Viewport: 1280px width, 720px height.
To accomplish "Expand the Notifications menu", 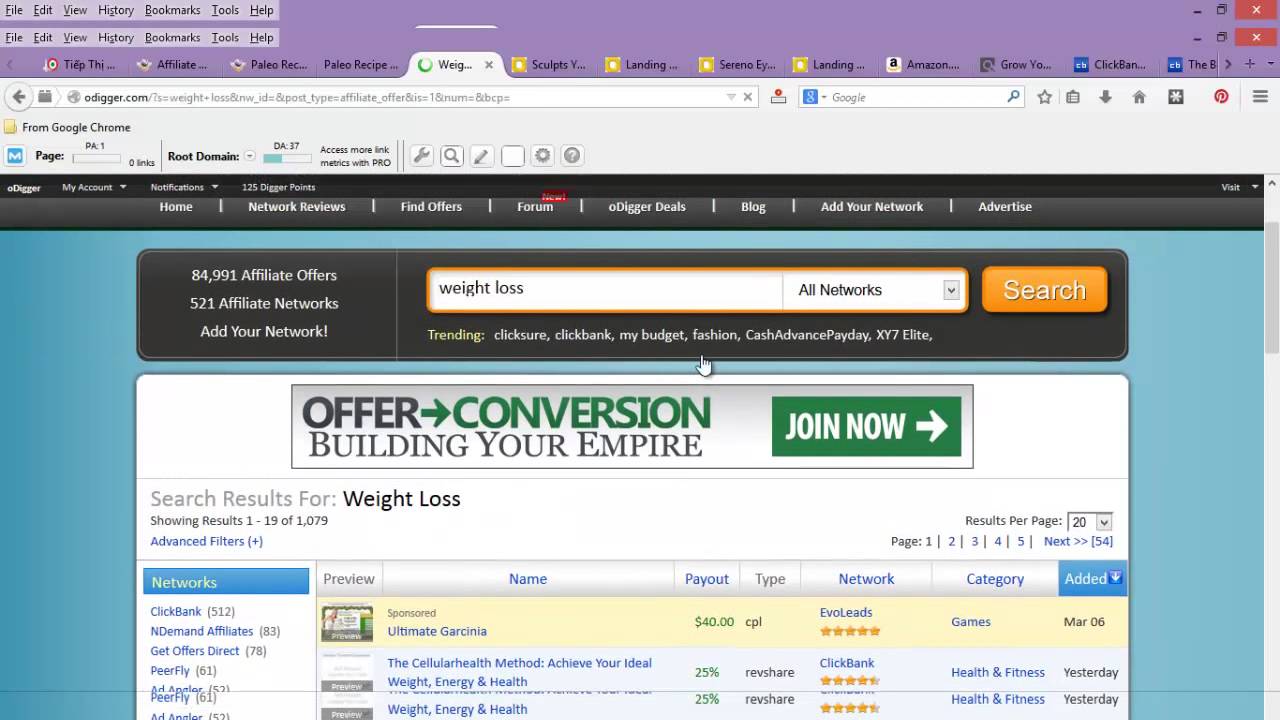I will click(x=184, y=187).
